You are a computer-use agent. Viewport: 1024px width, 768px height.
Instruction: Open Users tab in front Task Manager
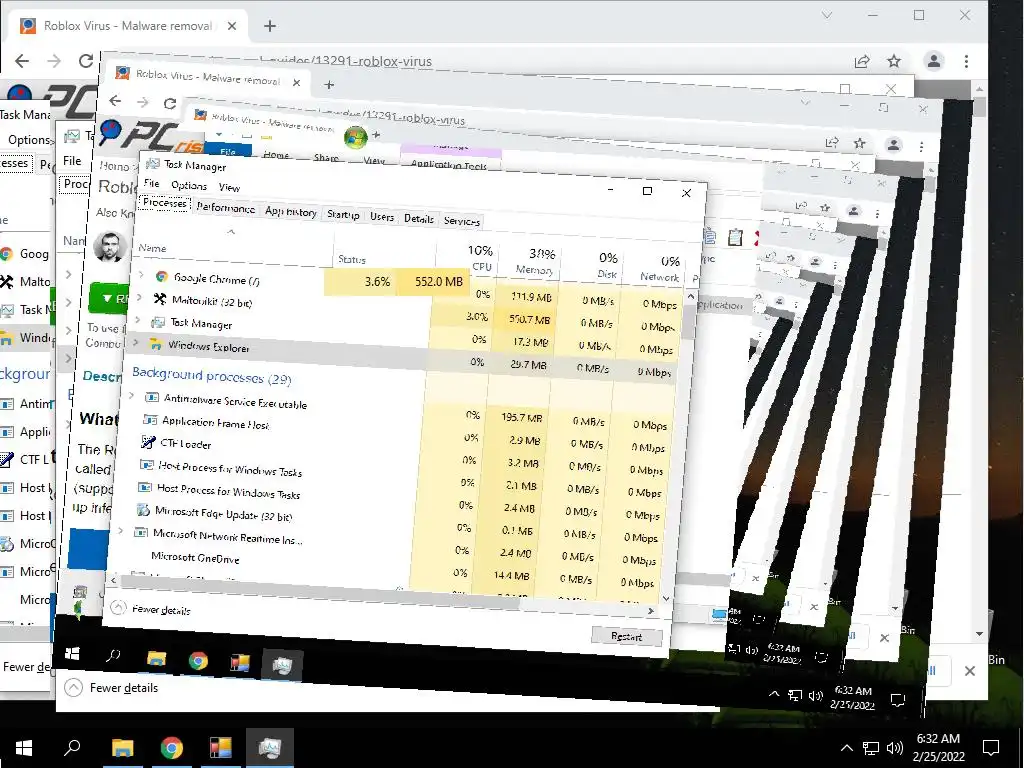(x=382, y=217)
